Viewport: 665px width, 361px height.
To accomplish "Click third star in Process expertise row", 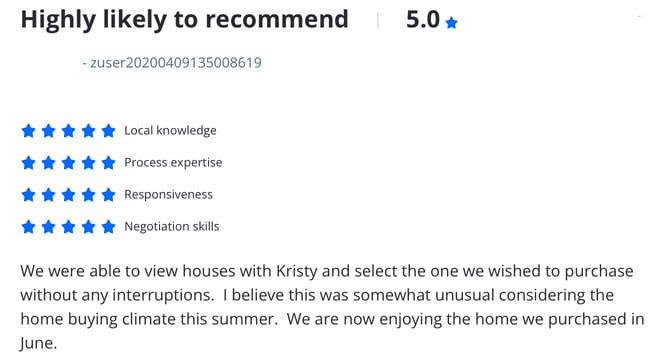I will (x=69, y=162).
